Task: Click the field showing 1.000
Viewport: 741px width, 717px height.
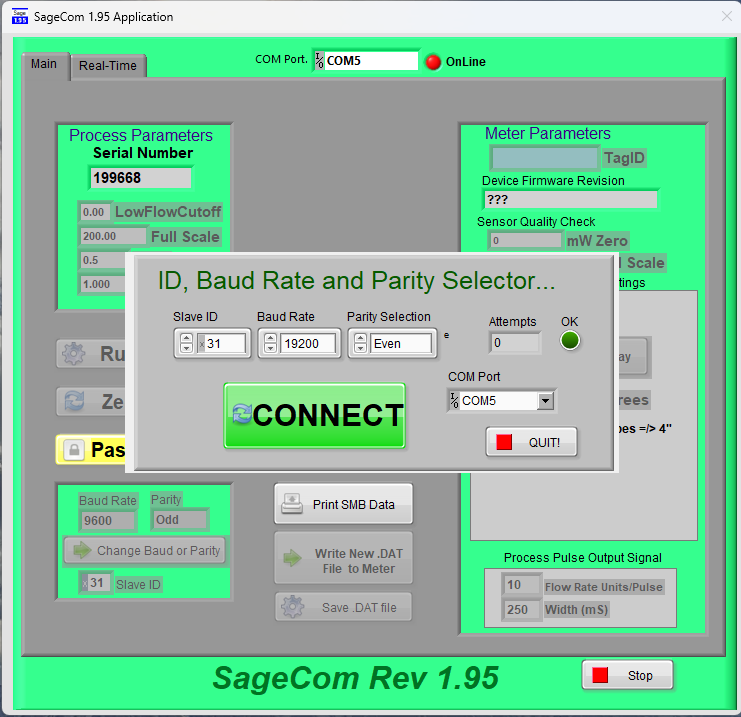Action: (102, 284)
